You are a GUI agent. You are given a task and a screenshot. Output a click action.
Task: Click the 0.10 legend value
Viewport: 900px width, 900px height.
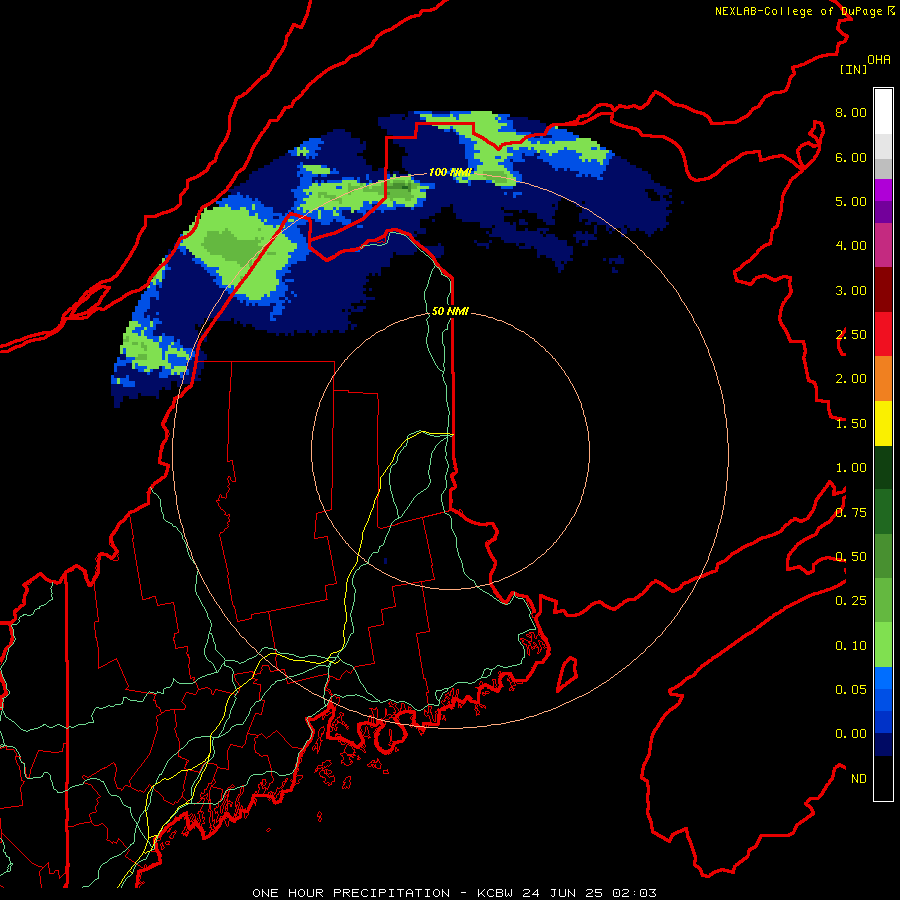(x=851, y=646)
